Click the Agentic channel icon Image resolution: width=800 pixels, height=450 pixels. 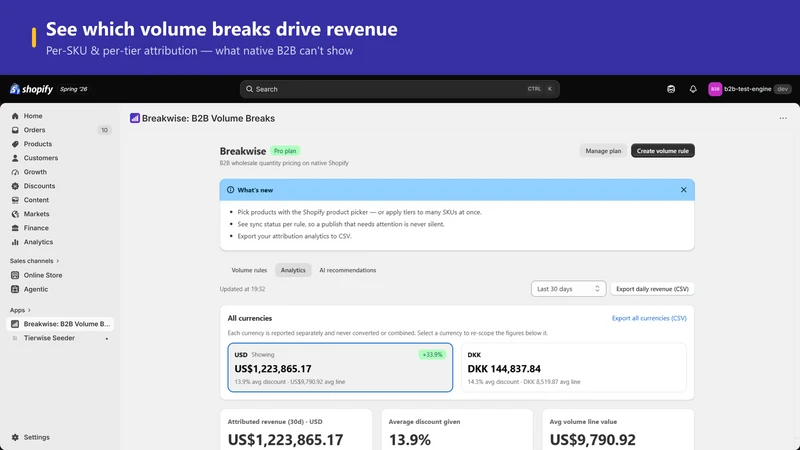click(x=15, y=289)
